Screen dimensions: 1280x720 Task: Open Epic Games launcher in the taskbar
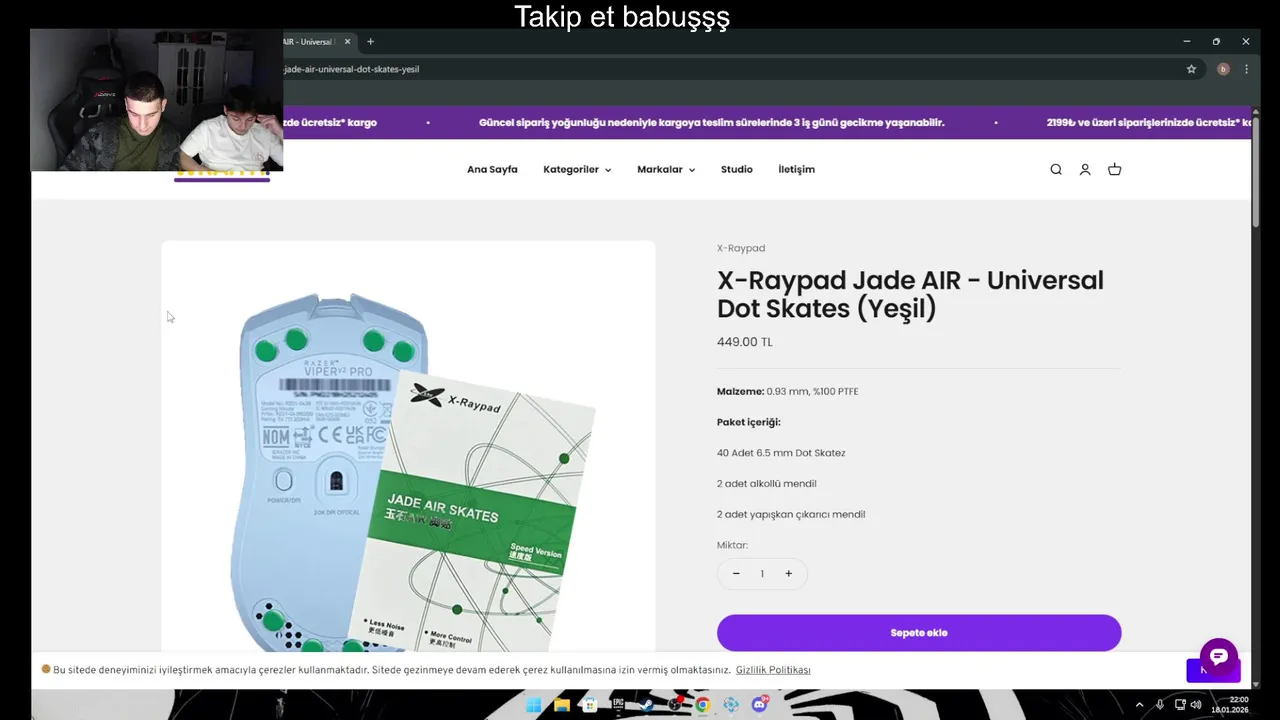click(618, 704)
